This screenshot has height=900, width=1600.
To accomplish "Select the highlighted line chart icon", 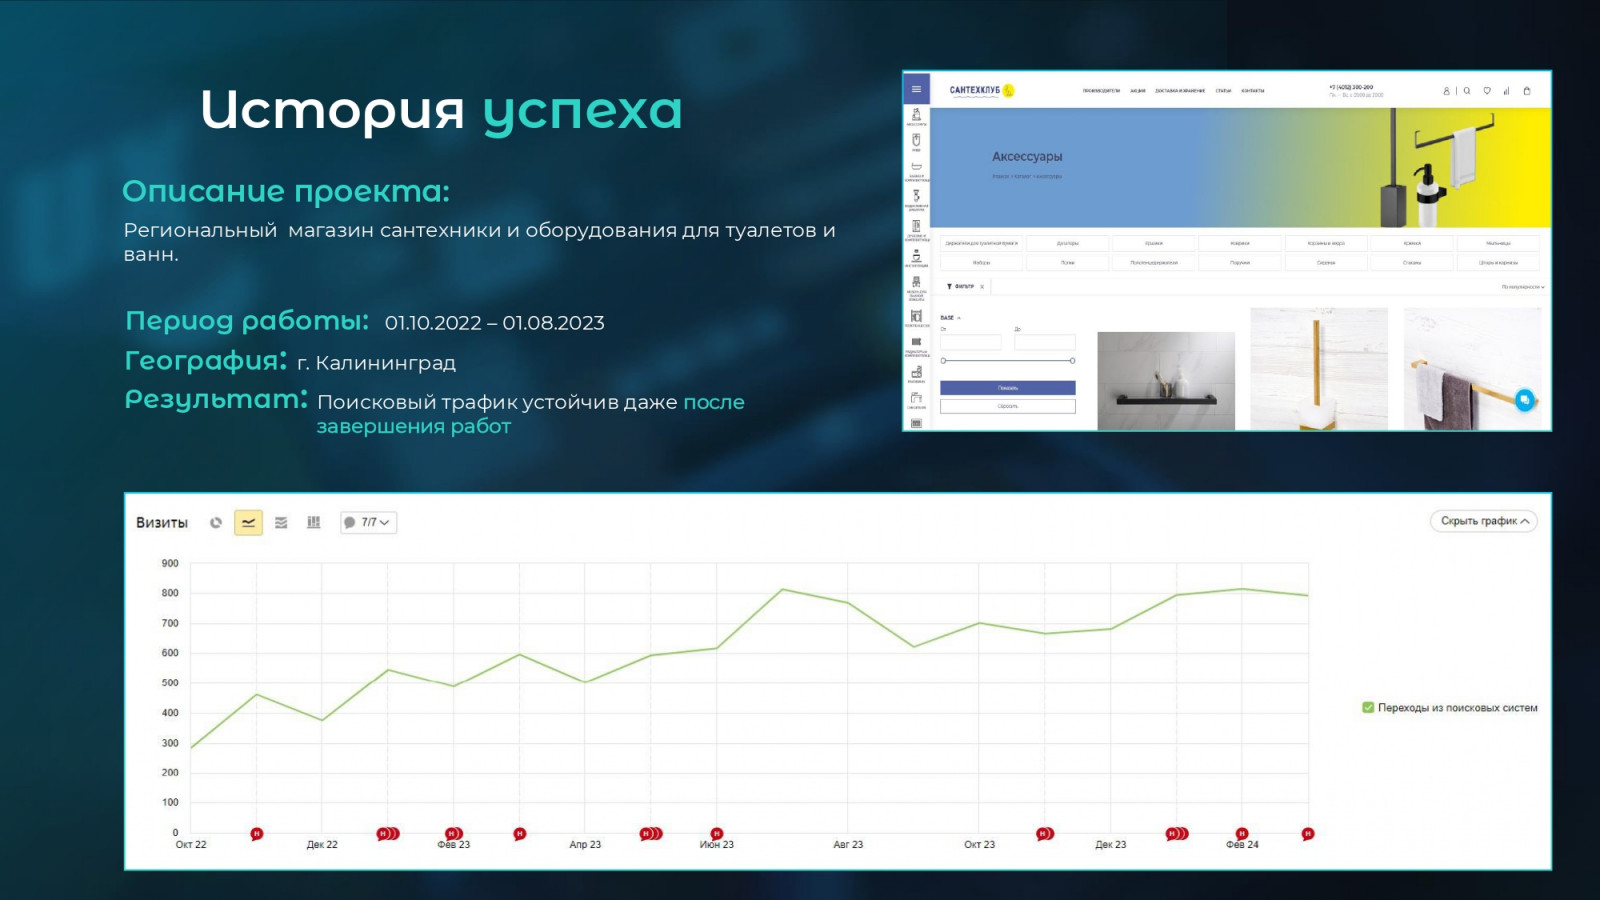I will 248,522.
